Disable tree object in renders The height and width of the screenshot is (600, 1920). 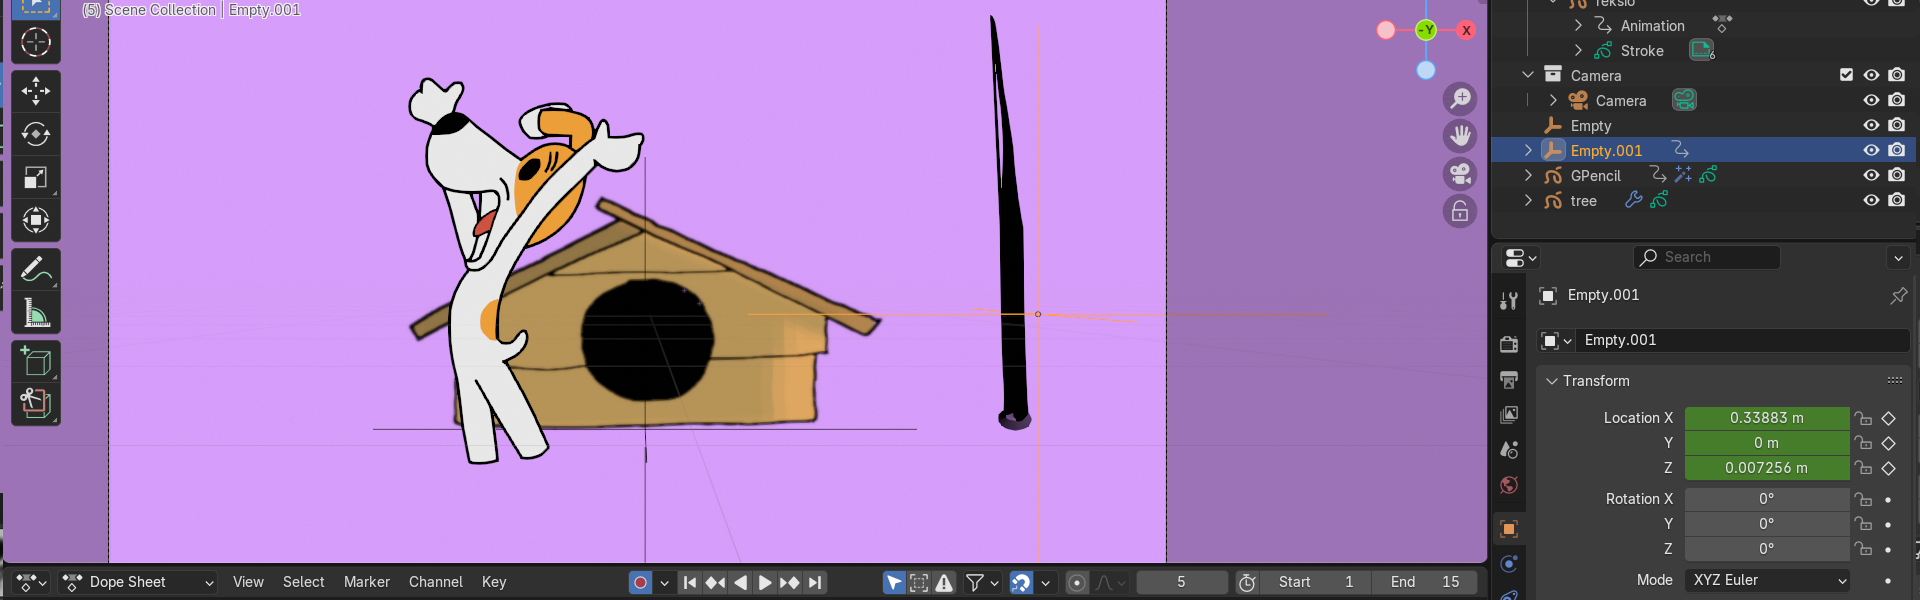point(1897,200)
